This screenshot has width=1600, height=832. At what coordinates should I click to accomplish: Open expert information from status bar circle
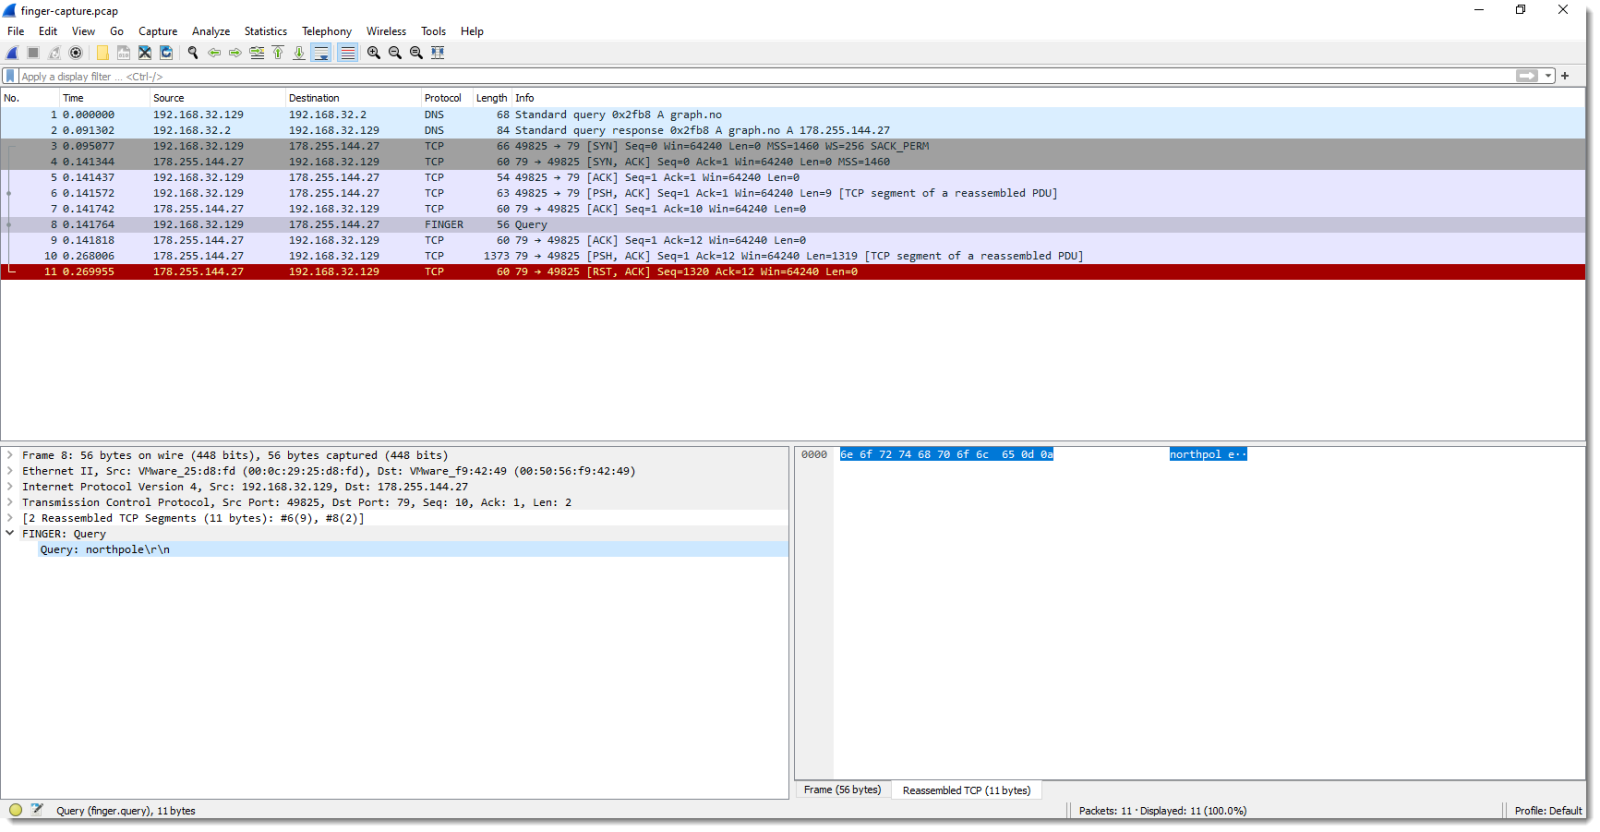coord(15,810)
